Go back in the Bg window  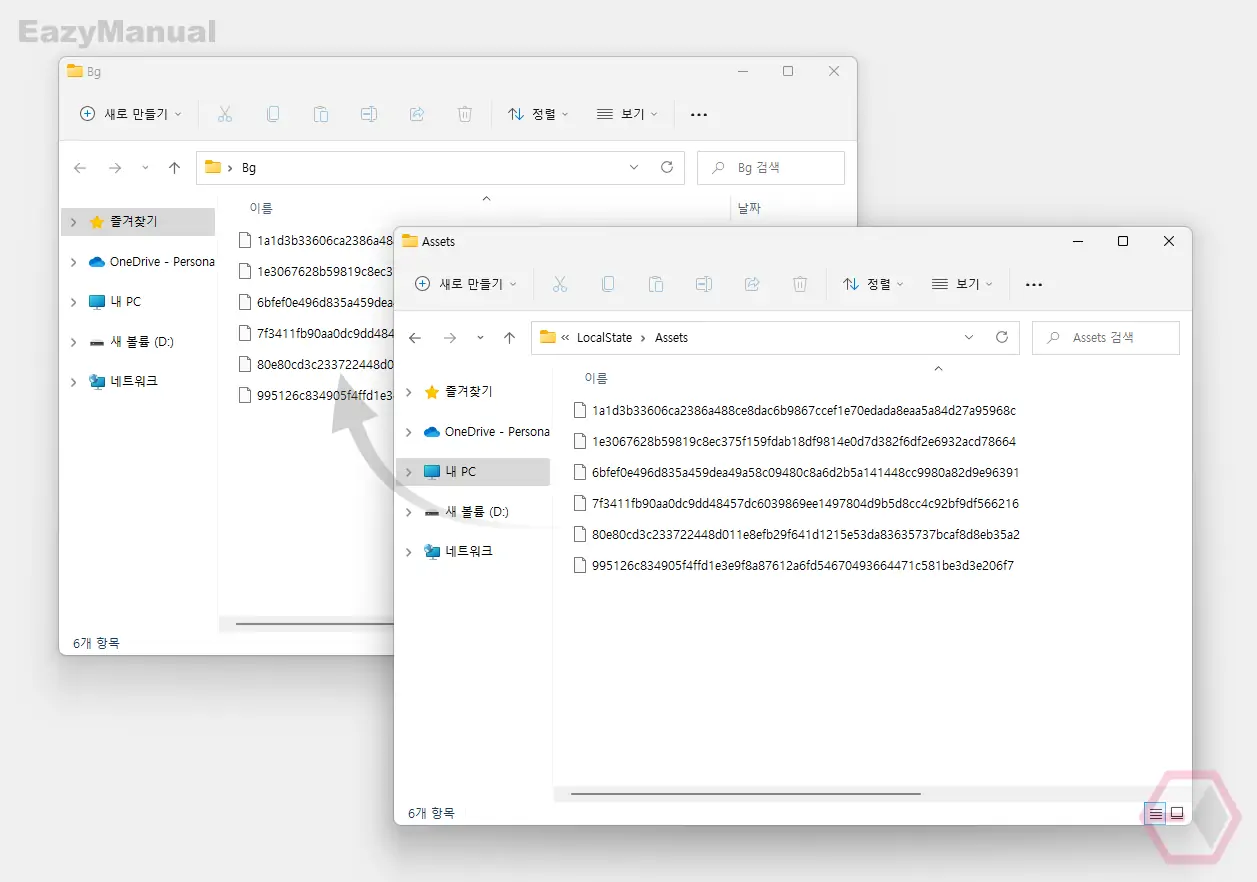(x=80, y=168)
